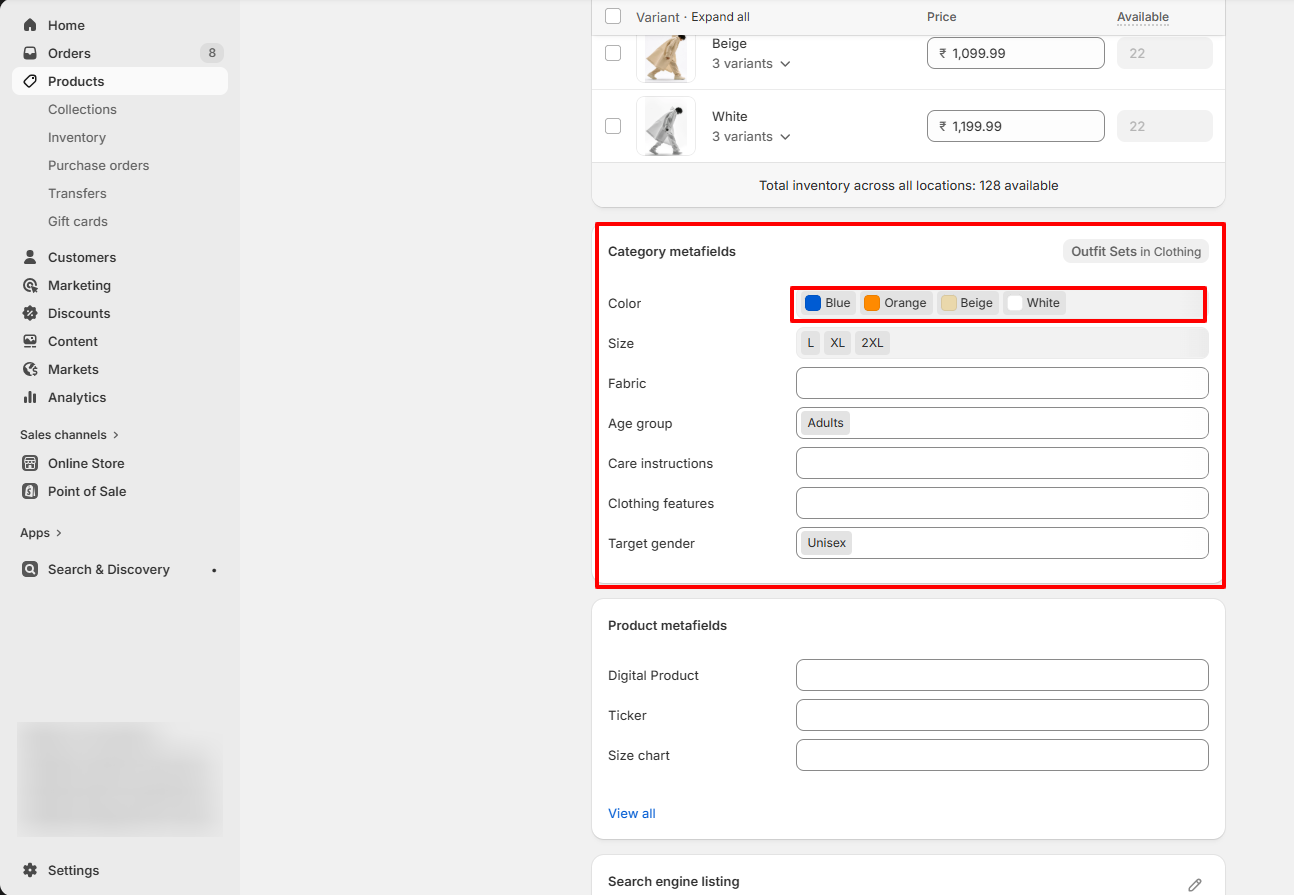Click Expand all in the variant header
This screenshot has height=895, width=1294.
pos(720,17)
